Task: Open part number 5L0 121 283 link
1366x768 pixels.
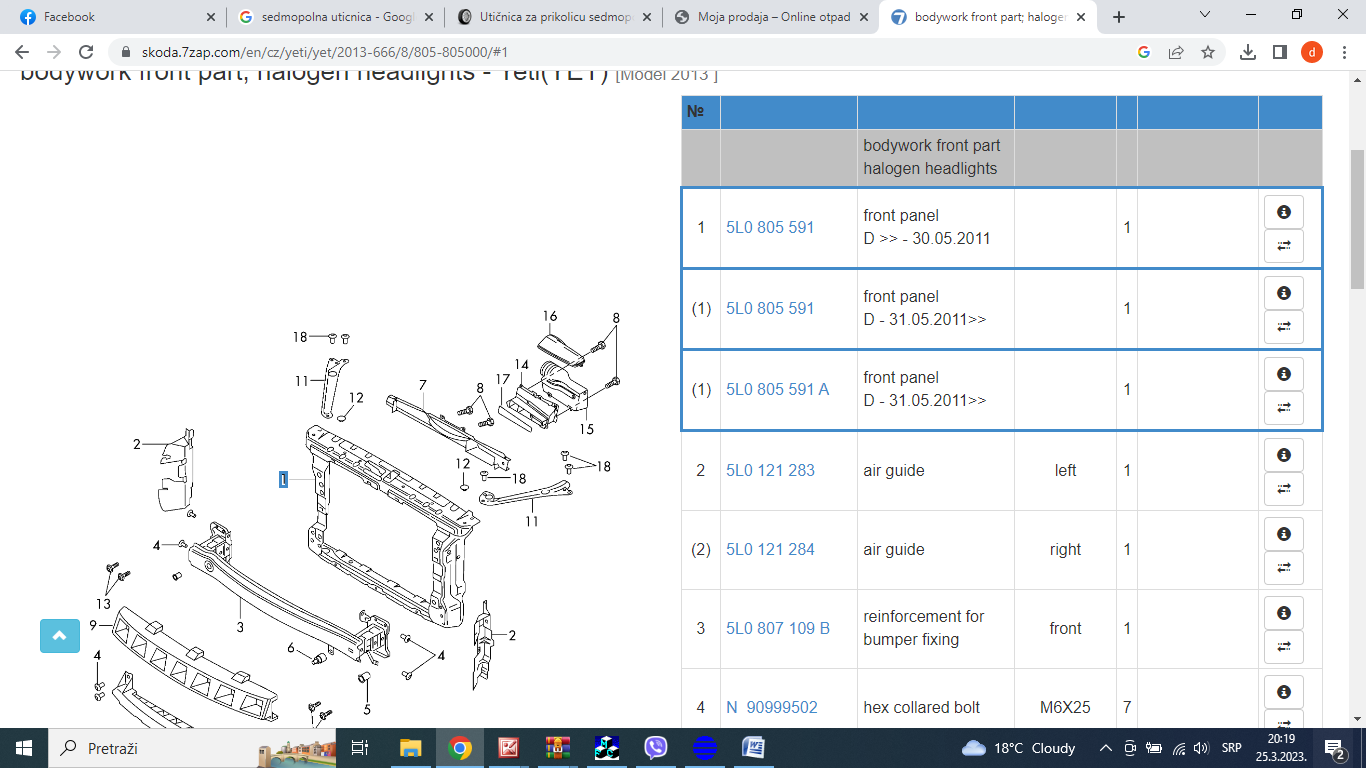Action: [770, 470]
